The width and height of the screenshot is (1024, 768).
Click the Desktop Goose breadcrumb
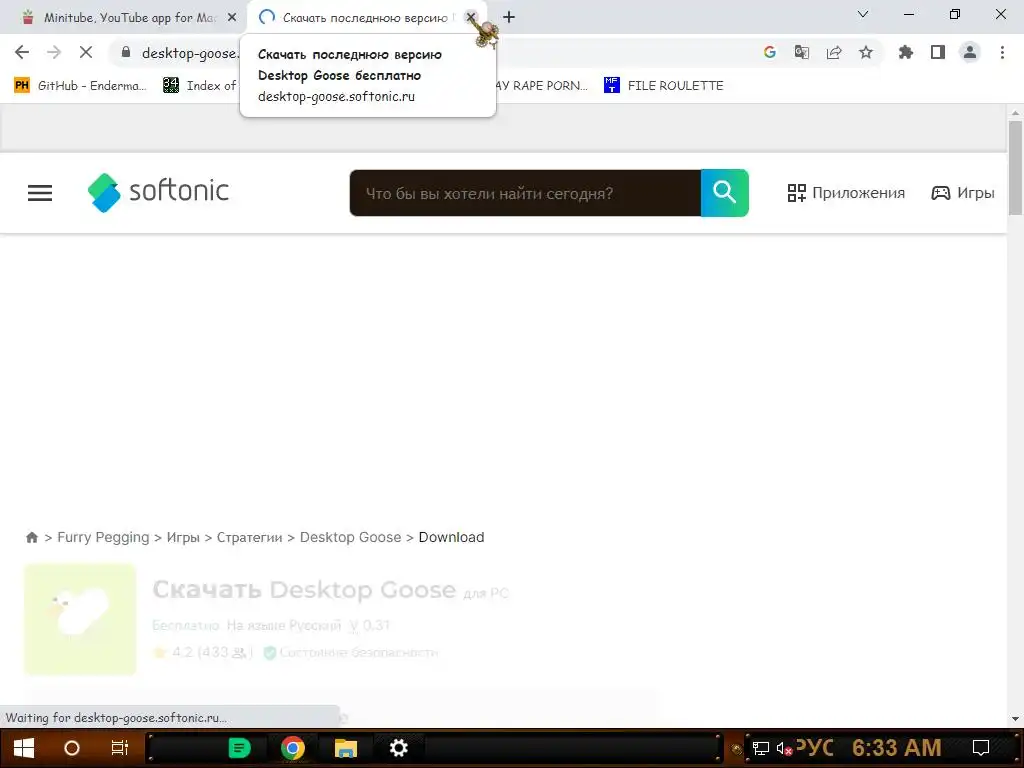[x=351, y=537]
